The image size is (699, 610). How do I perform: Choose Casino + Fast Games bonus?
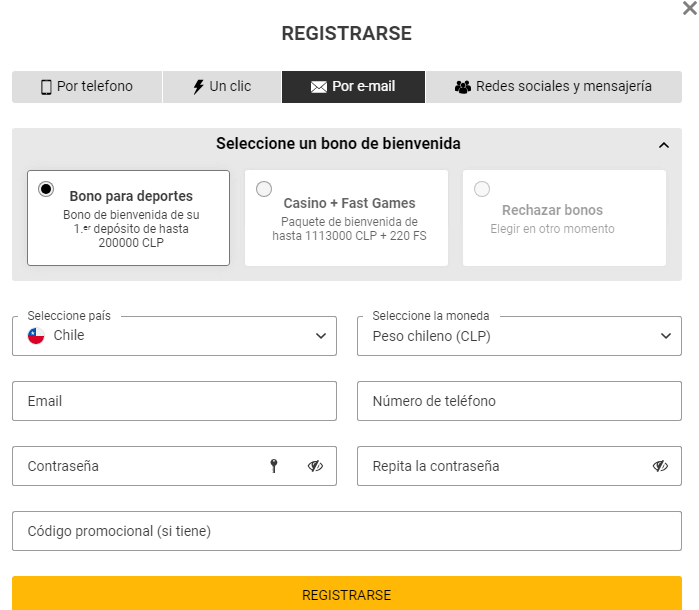coord(264,189)
